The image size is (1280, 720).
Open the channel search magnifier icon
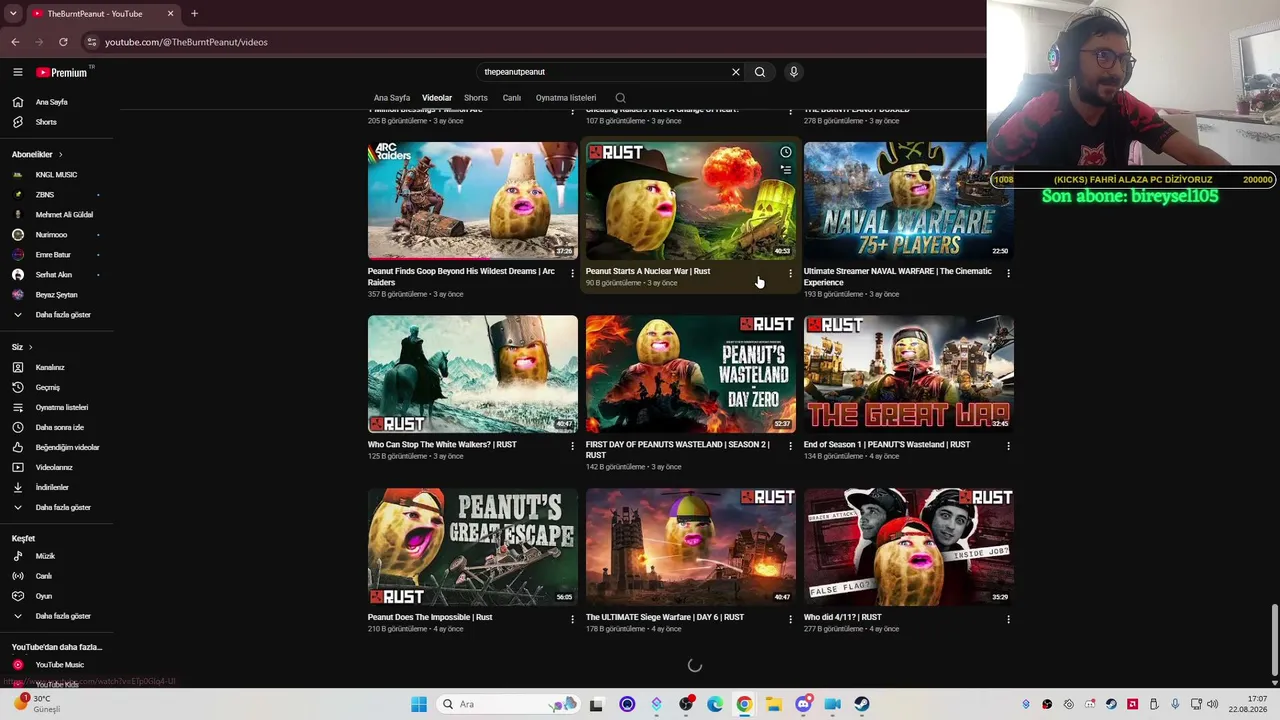pos(621,98)
